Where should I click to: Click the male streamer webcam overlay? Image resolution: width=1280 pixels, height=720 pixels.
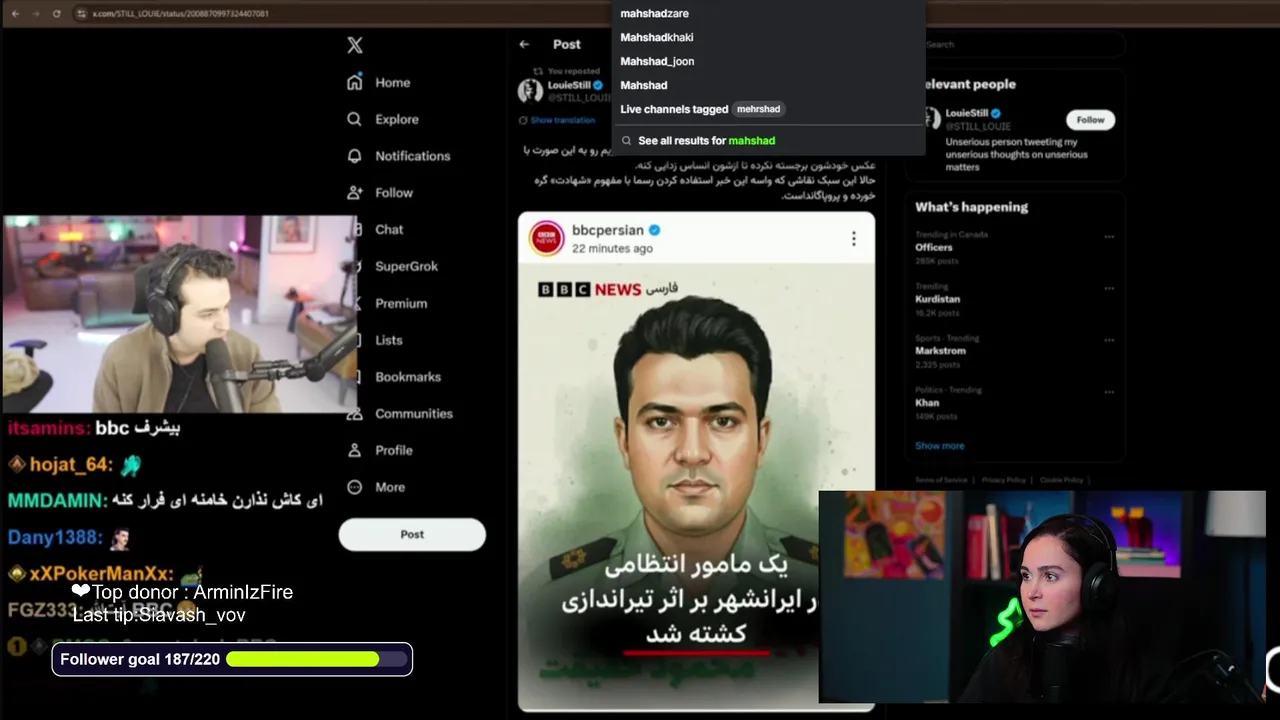[180, 314]
